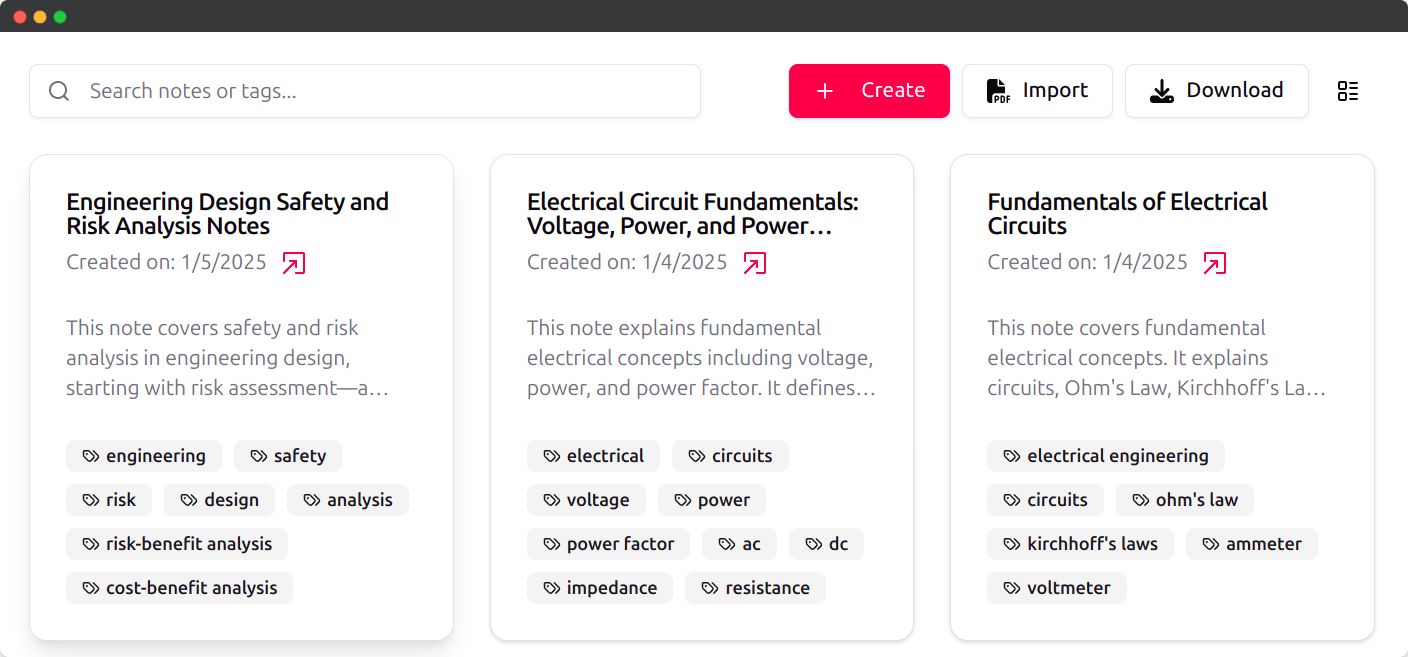
Task: Select the 'risk-benefit analysis' tag
Action: [177, 544]
